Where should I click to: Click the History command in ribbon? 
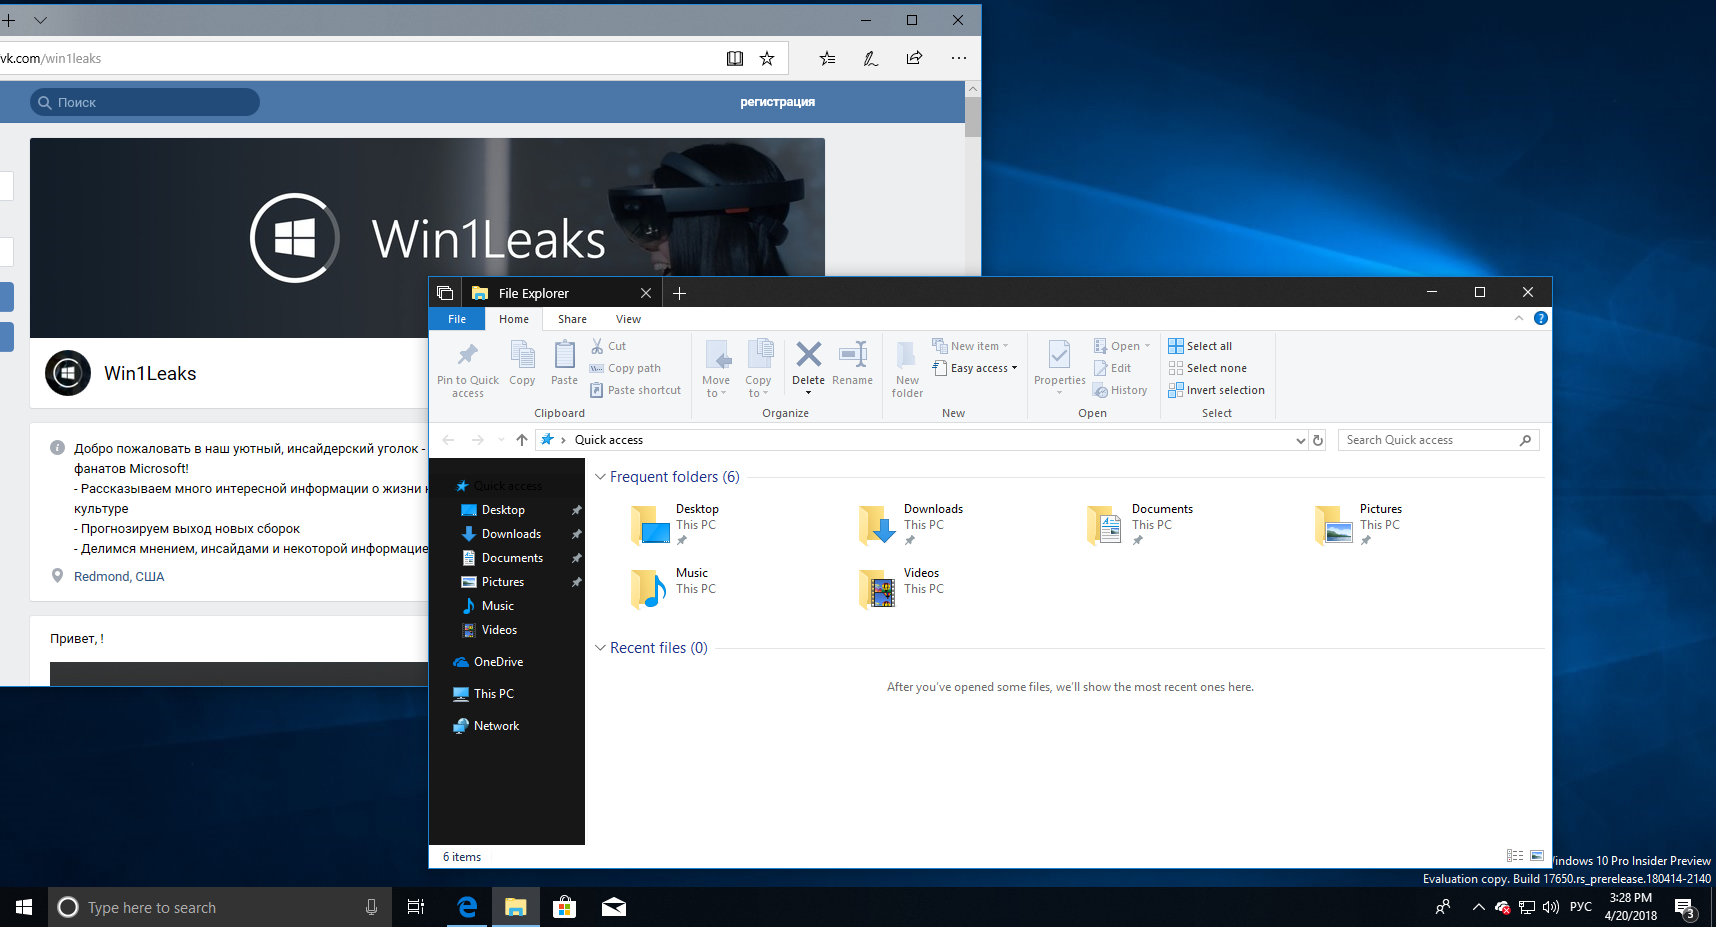click(1120, 390)
